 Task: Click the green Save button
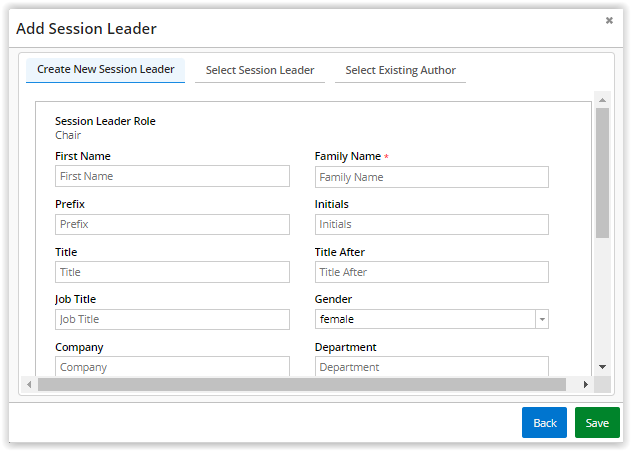click(597, 422)
